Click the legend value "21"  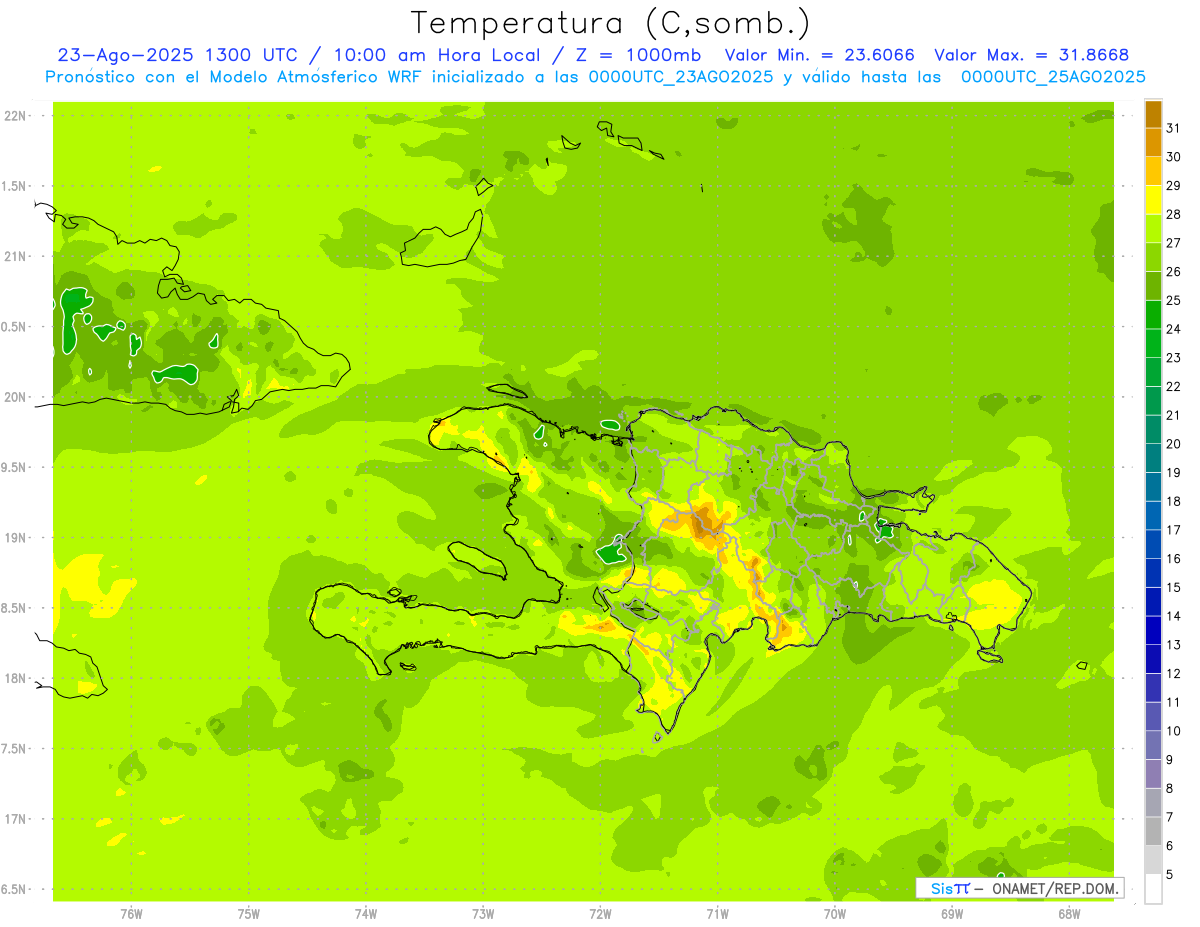click(1174, 415)
